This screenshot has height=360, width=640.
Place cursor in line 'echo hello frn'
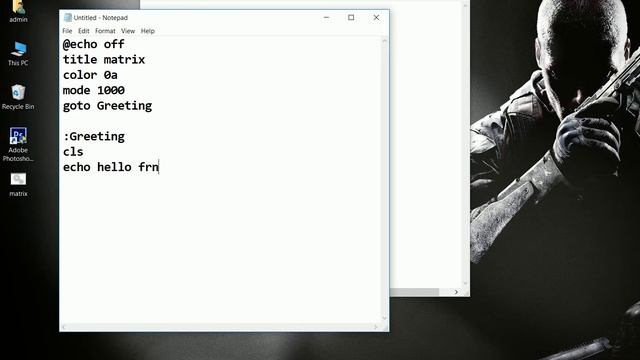coord(111,167)
